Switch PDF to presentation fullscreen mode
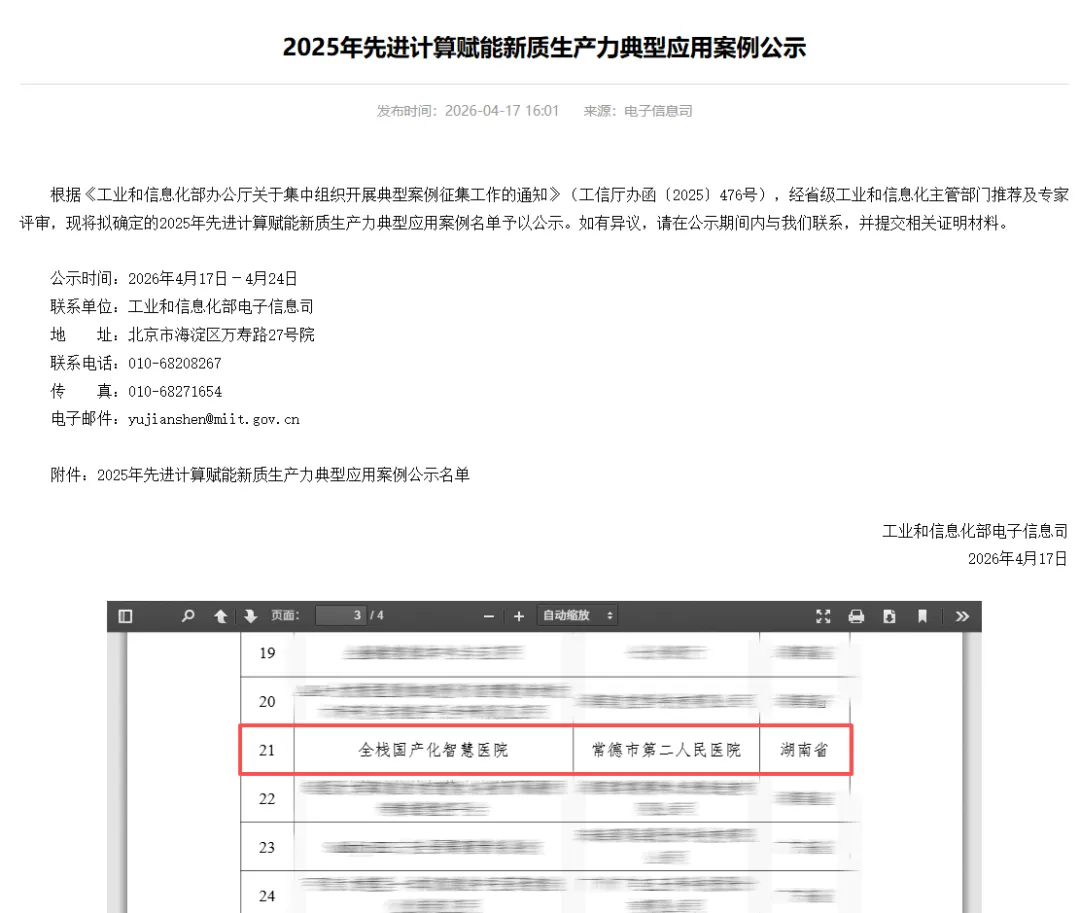This screenshot has width=1080, height=913. pos(823,616)
